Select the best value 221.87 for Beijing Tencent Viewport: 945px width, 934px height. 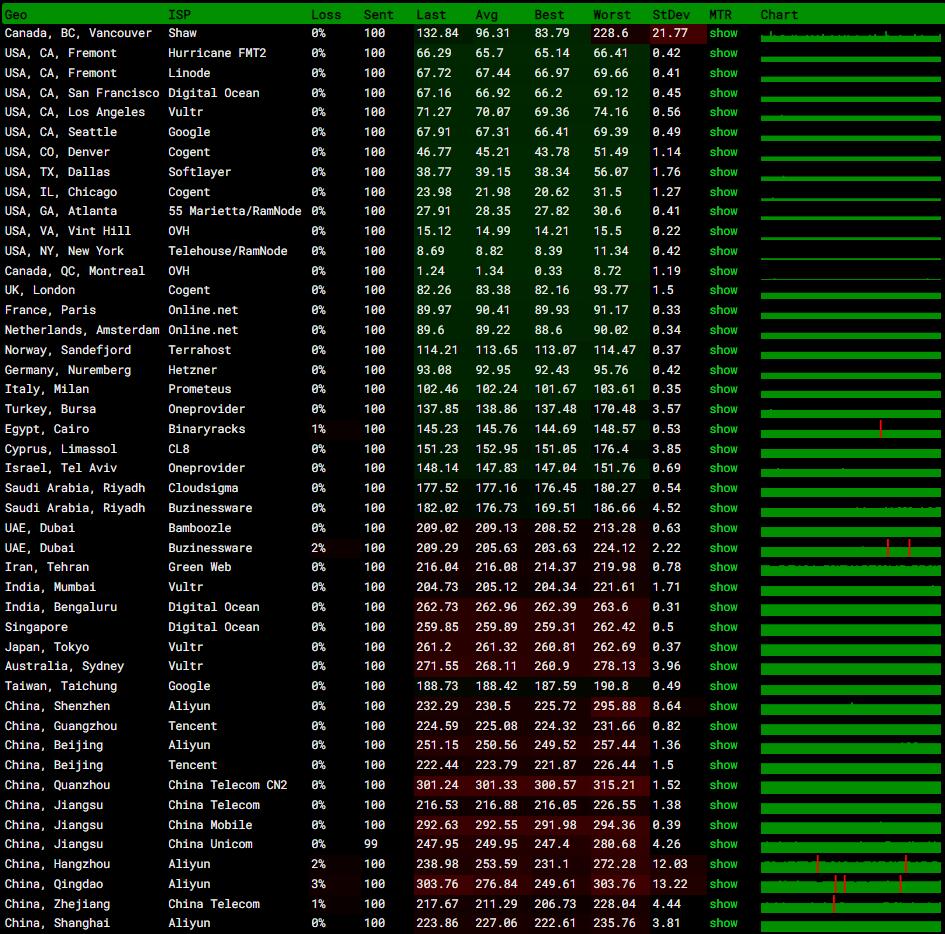click(555, 765)
